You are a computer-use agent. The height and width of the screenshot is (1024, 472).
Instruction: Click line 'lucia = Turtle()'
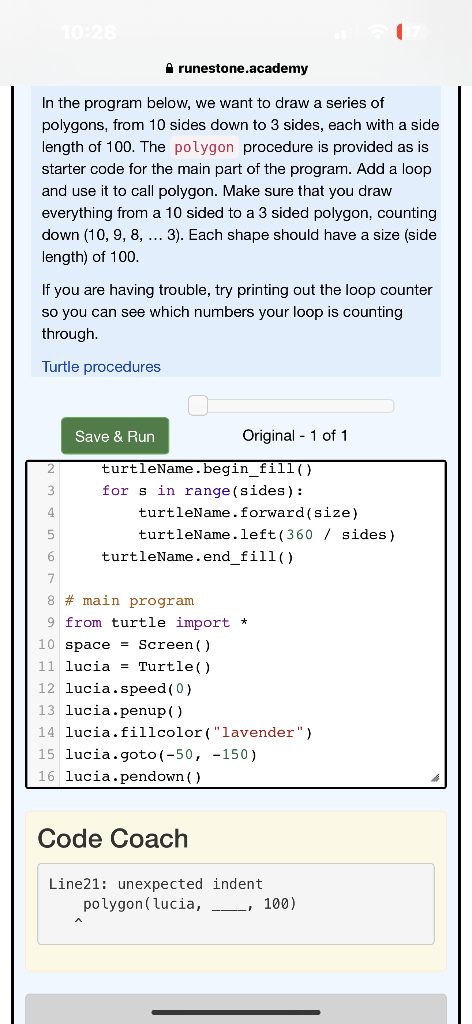[138, 667]
